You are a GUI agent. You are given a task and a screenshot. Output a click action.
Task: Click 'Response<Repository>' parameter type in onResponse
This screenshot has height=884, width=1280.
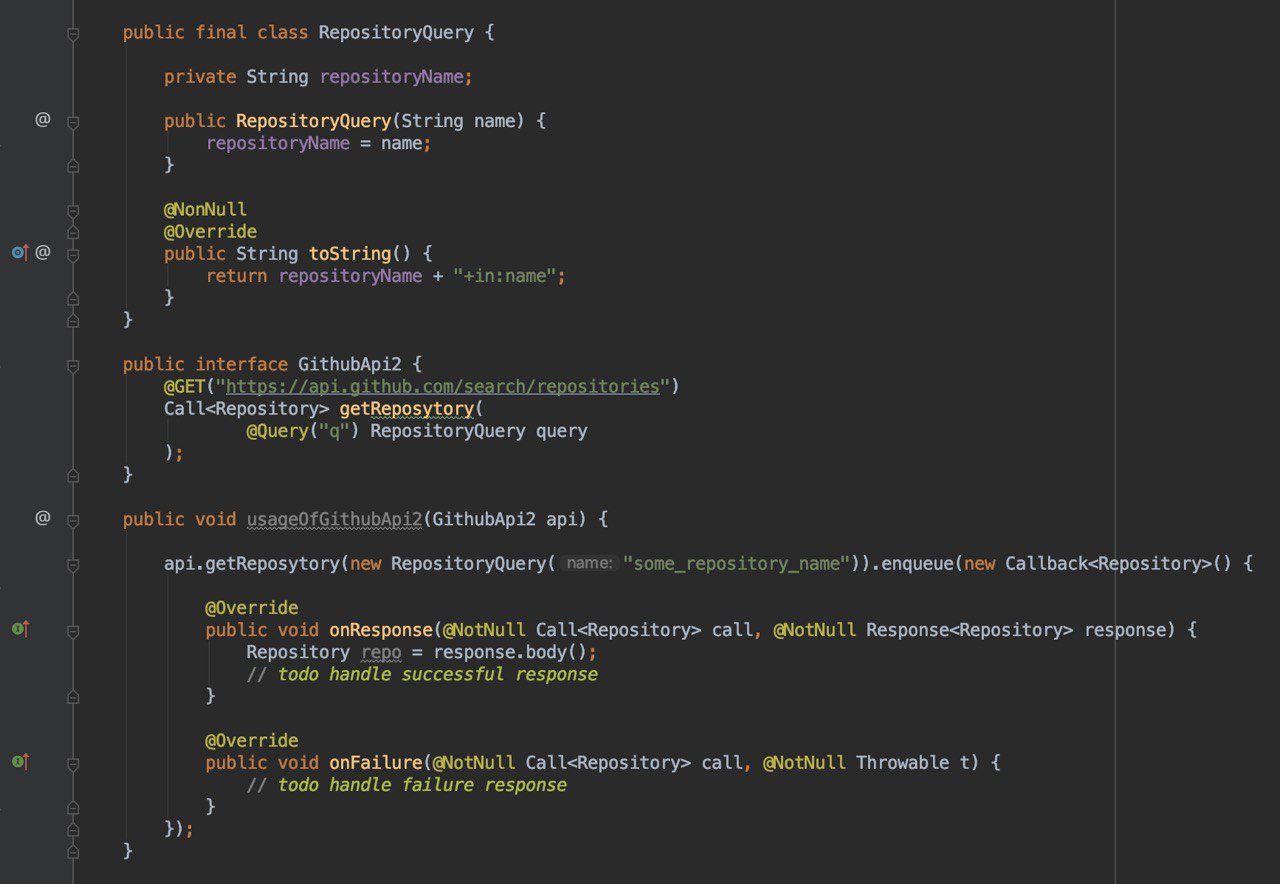[x=970, y=630]
